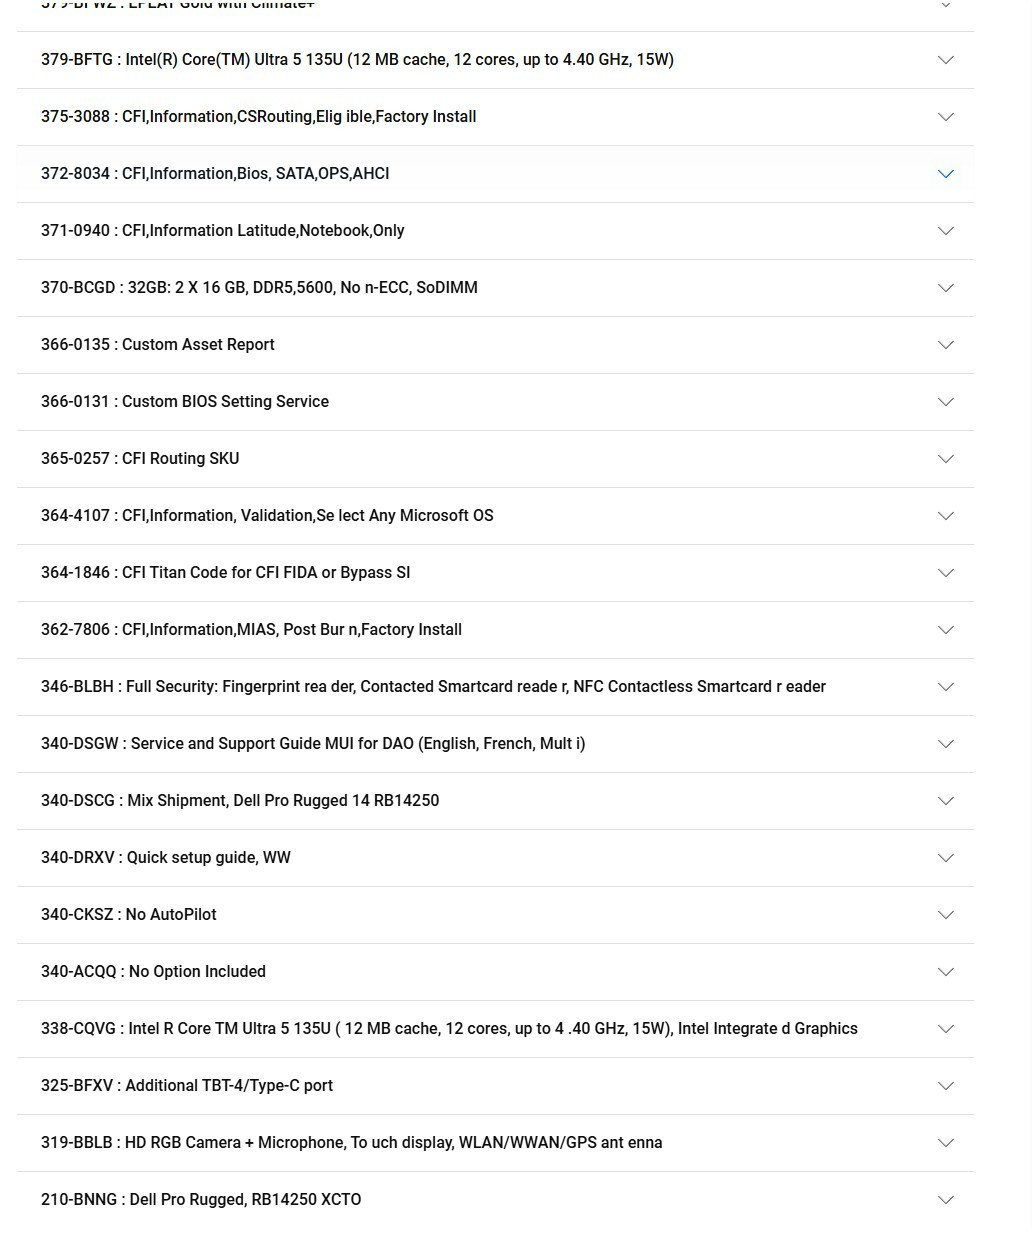Expand 362-7806 MIAS Post Burn row

coord(495,630)
